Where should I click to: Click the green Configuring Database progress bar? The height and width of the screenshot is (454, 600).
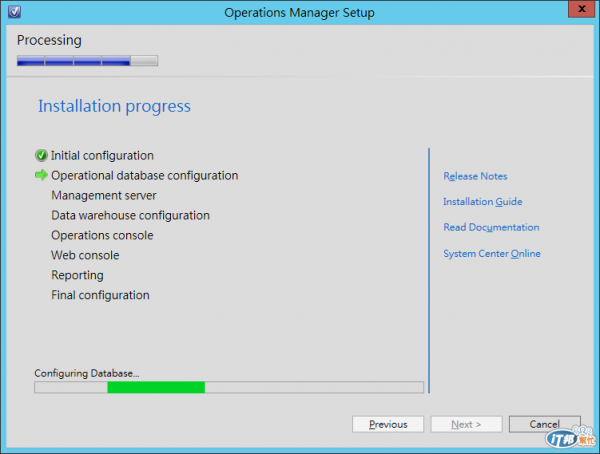pyautogui.click(x=229, y=387)
